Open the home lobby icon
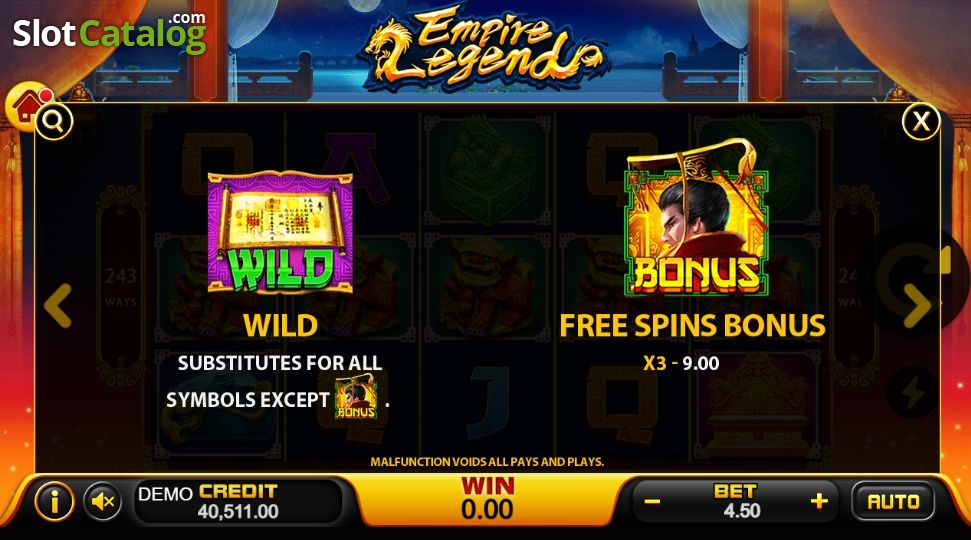The width and height of the screenshot is (971, 540). pyautogui.click(x=26, y=105)
